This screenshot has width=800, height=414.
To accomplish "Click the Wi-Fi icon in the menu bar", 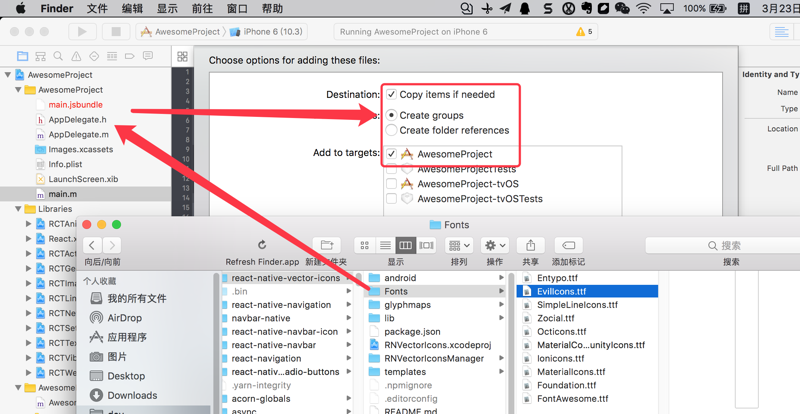I will pyautogui.click(x=644, y=8).
